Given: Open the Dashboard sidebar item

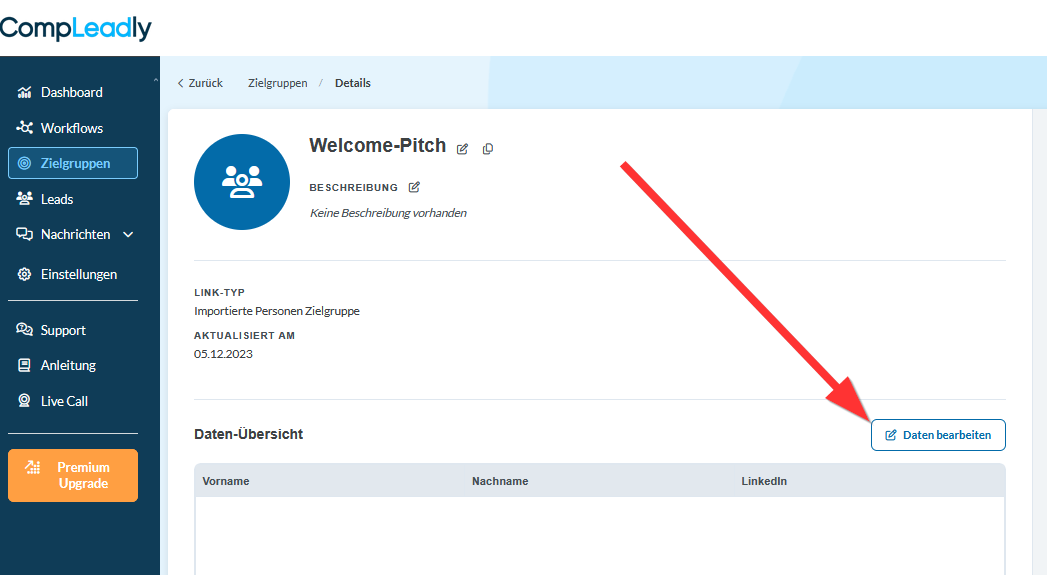Looking at the screenshot, I should pyautogui.click(x=72, y=92).
